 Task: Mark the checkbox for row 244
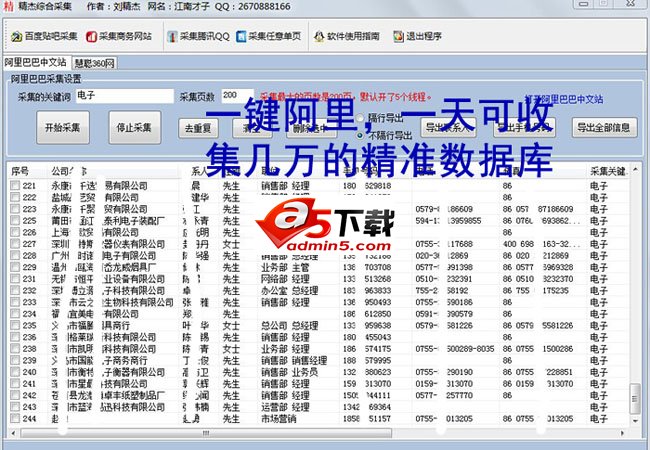tap(15, 419)
